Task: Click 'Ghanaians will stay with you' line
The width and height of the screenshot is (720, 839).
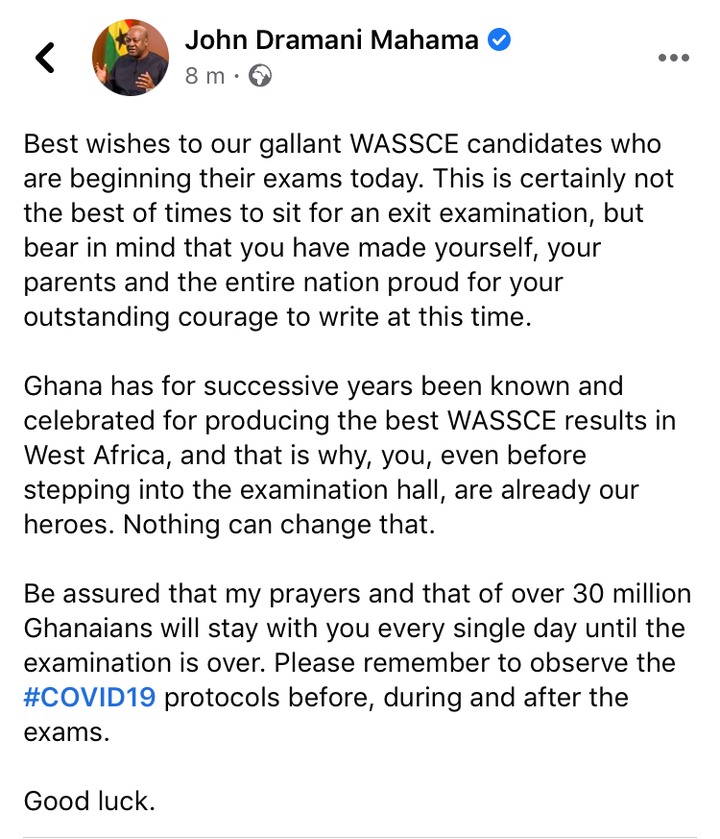Action: 354,628
